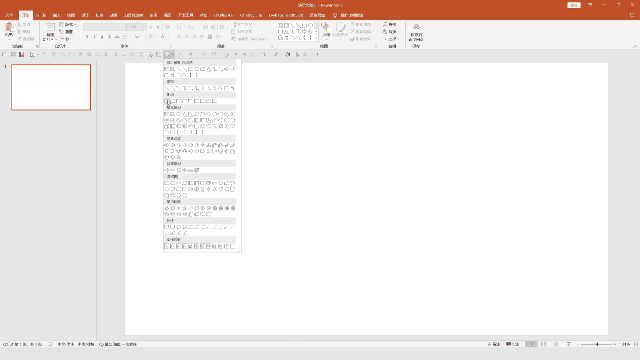Switch to the Slide Show ribbon tab
This screenshot has height=360, width=640.
coord(133,15)
